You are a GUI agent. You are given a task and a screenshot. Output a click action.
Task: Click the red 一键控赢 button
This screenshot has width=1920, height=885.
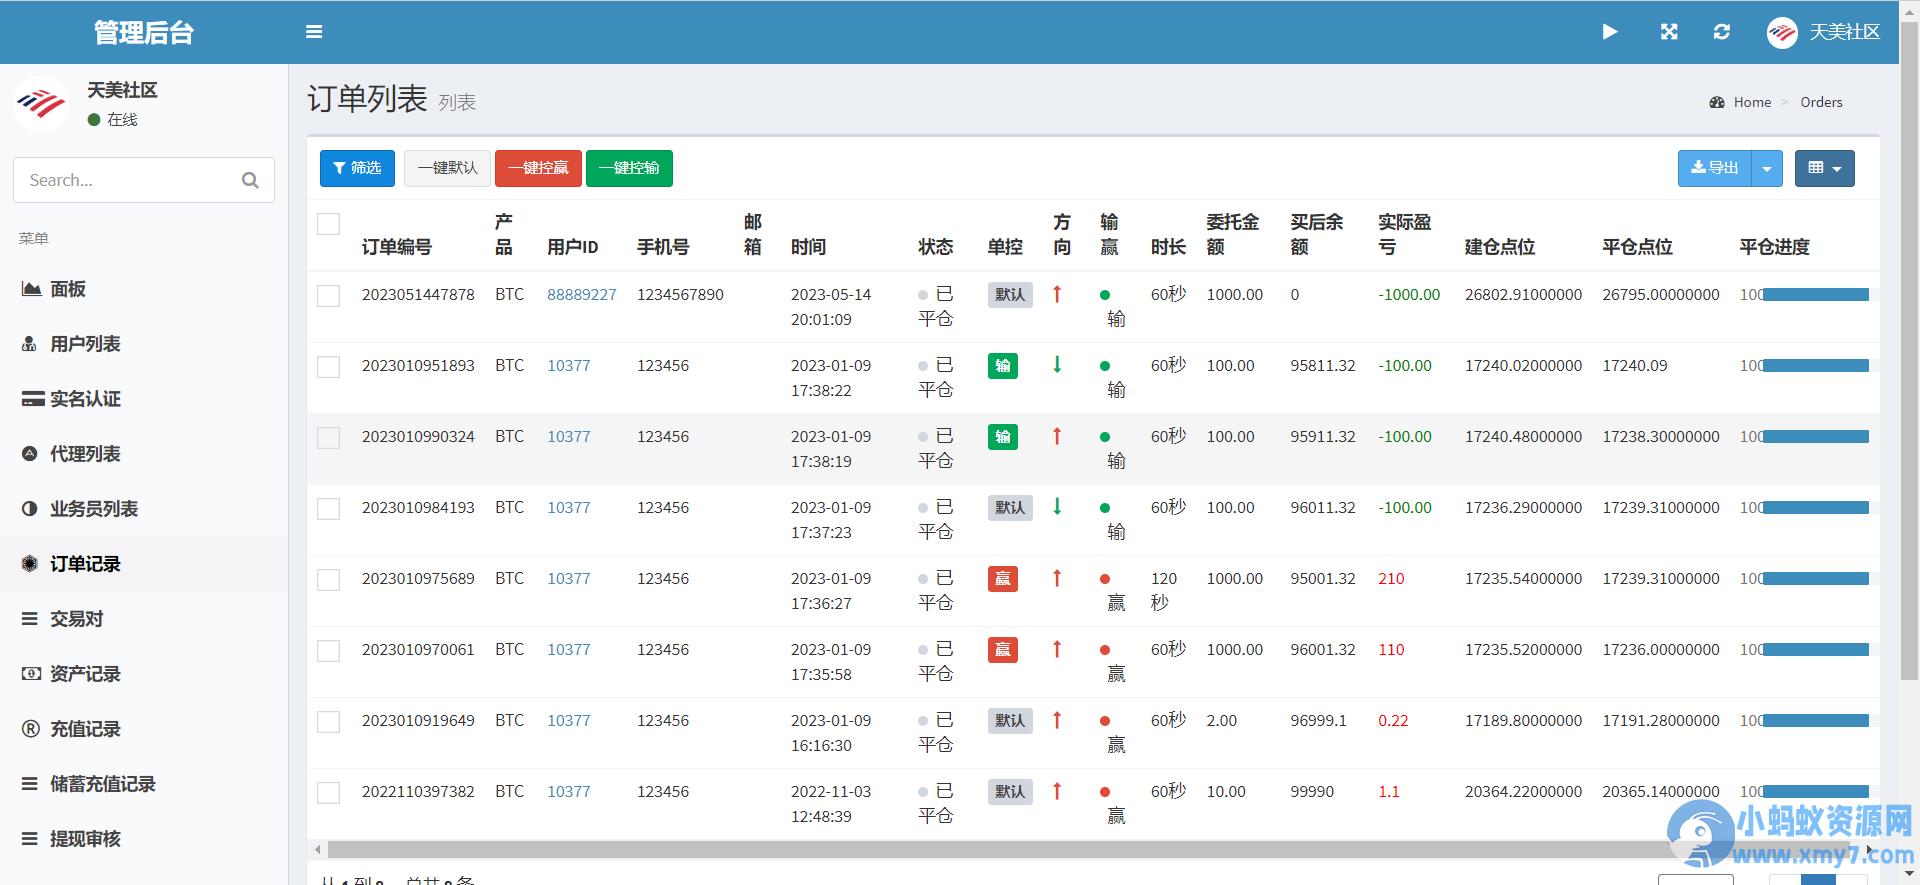click(x=539, y=168)
